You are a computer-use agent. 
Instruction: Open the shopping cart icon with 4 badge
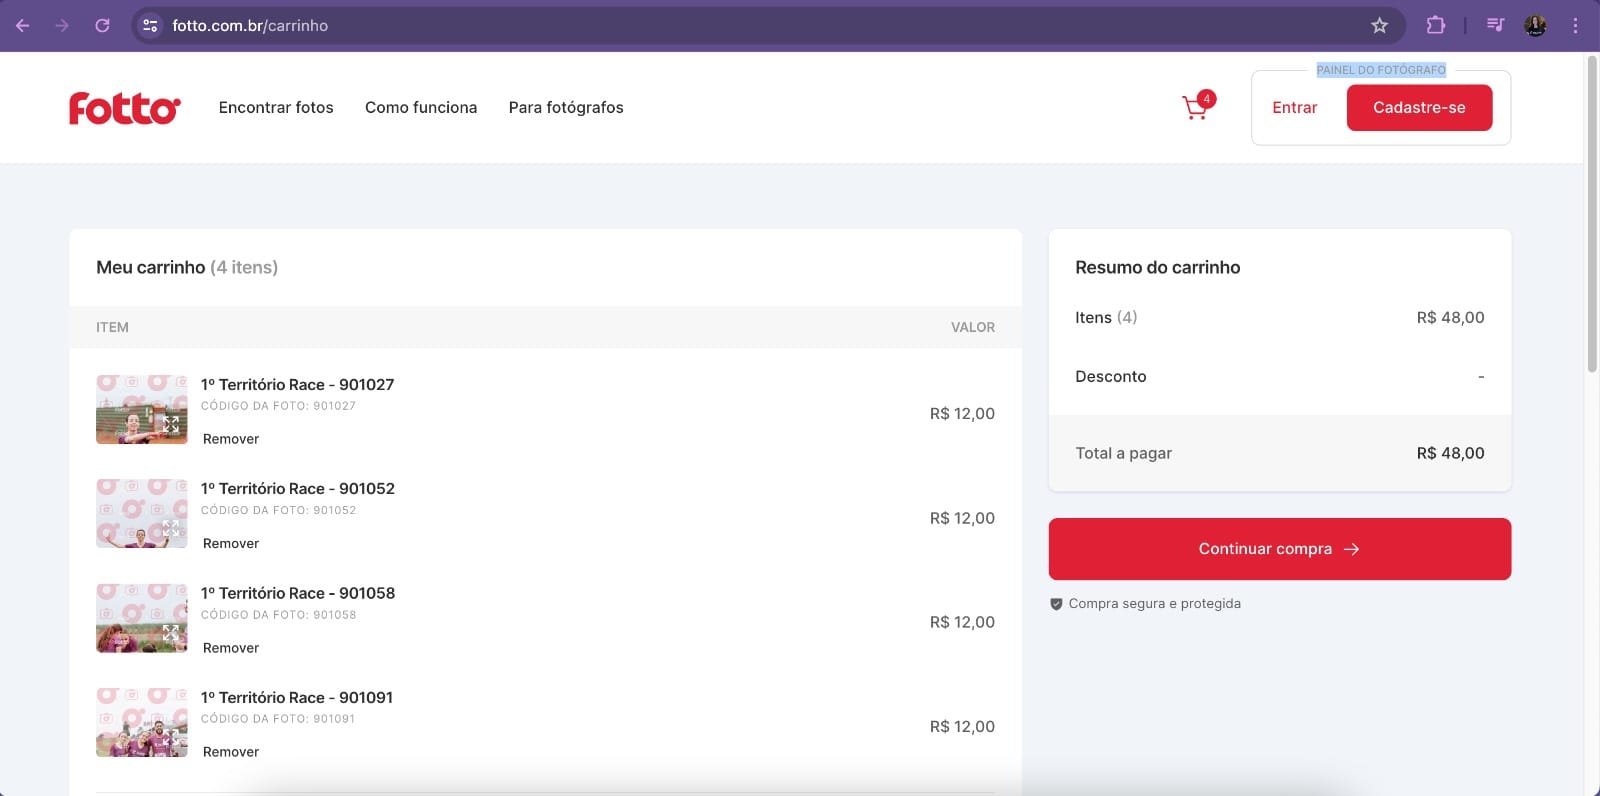1198,105
